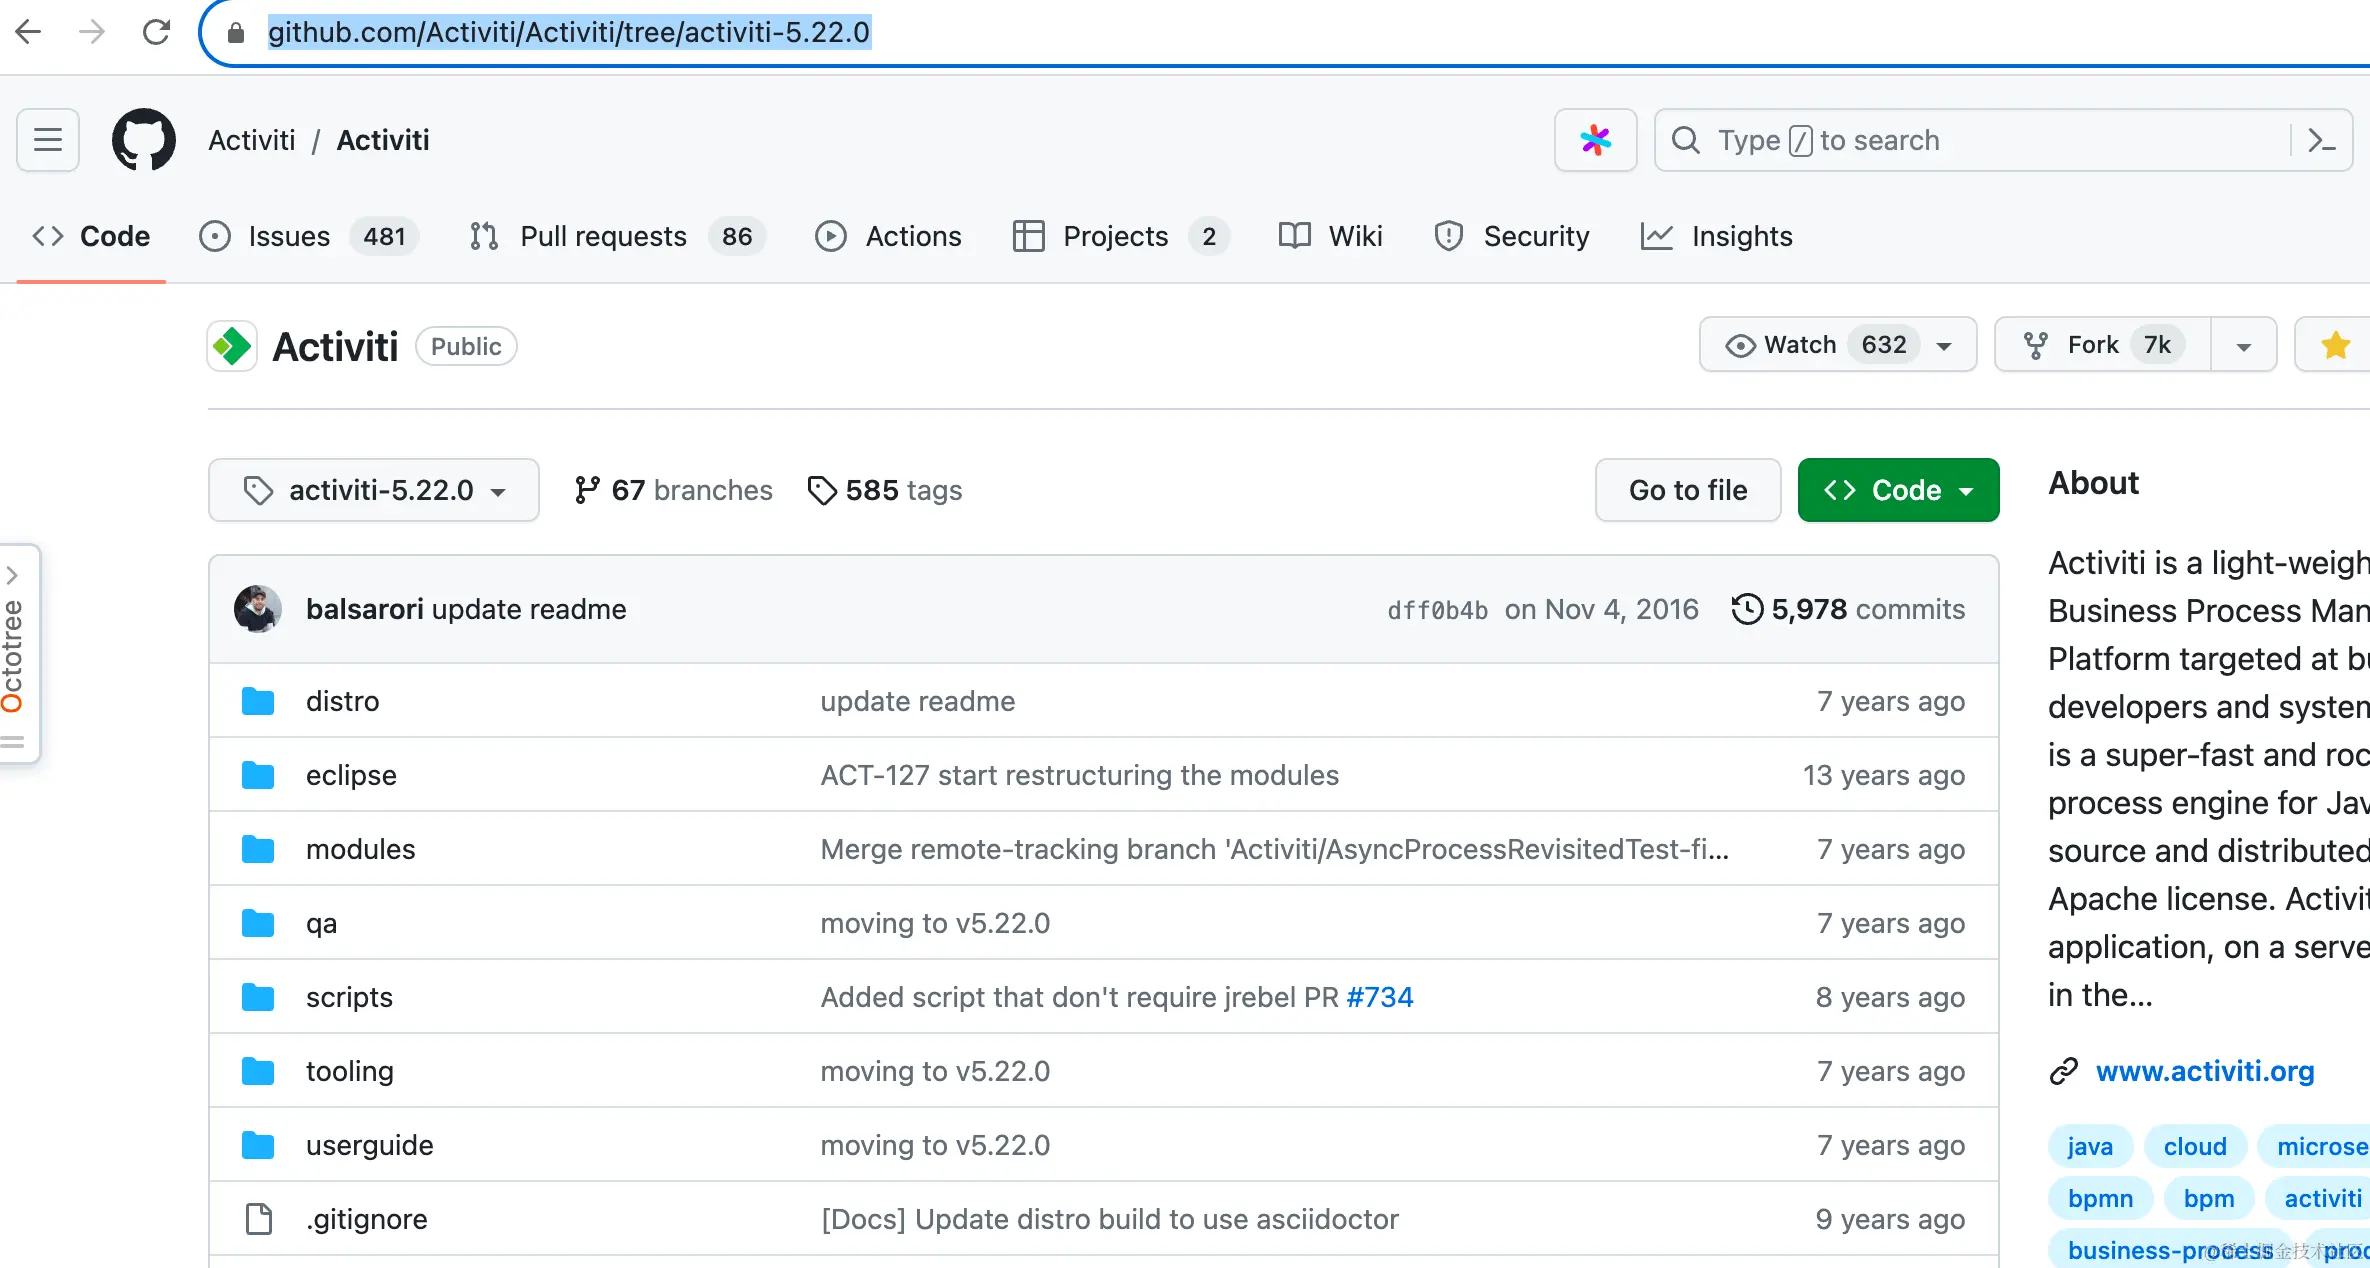
Task: Open commit history clock icon
Action: pos(1747,609)
